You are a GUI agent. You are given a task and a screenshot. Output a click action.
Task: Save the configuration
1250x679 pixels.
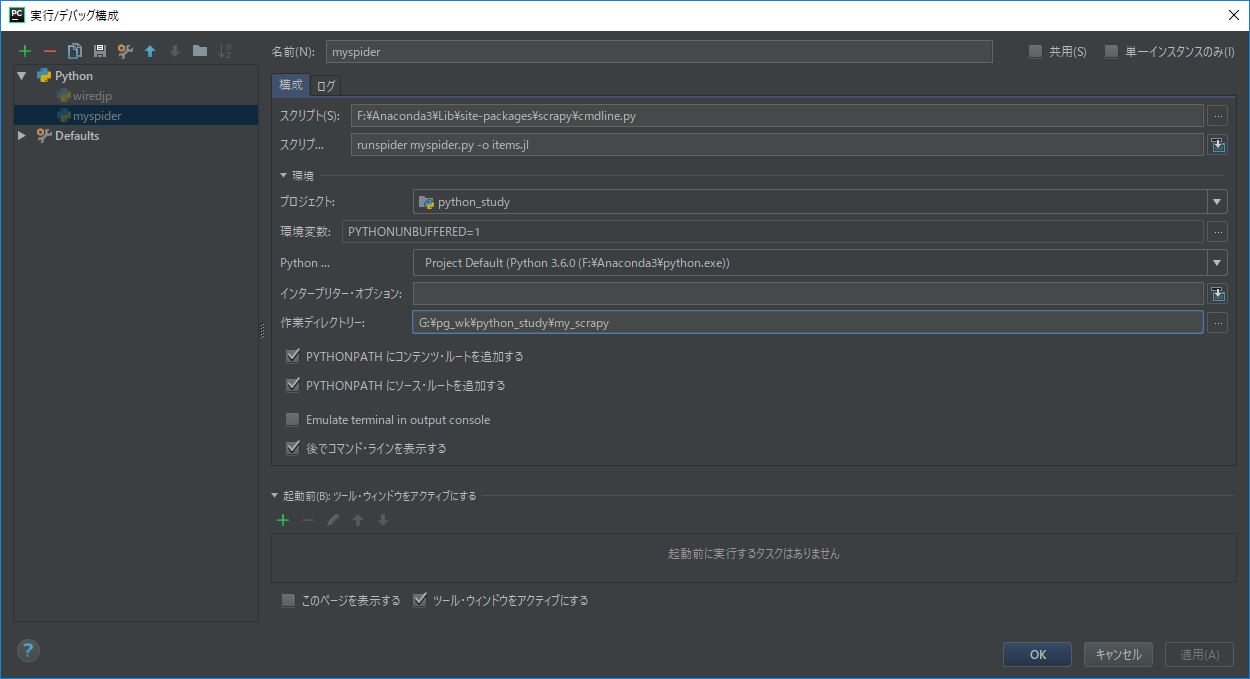point(98,50)
